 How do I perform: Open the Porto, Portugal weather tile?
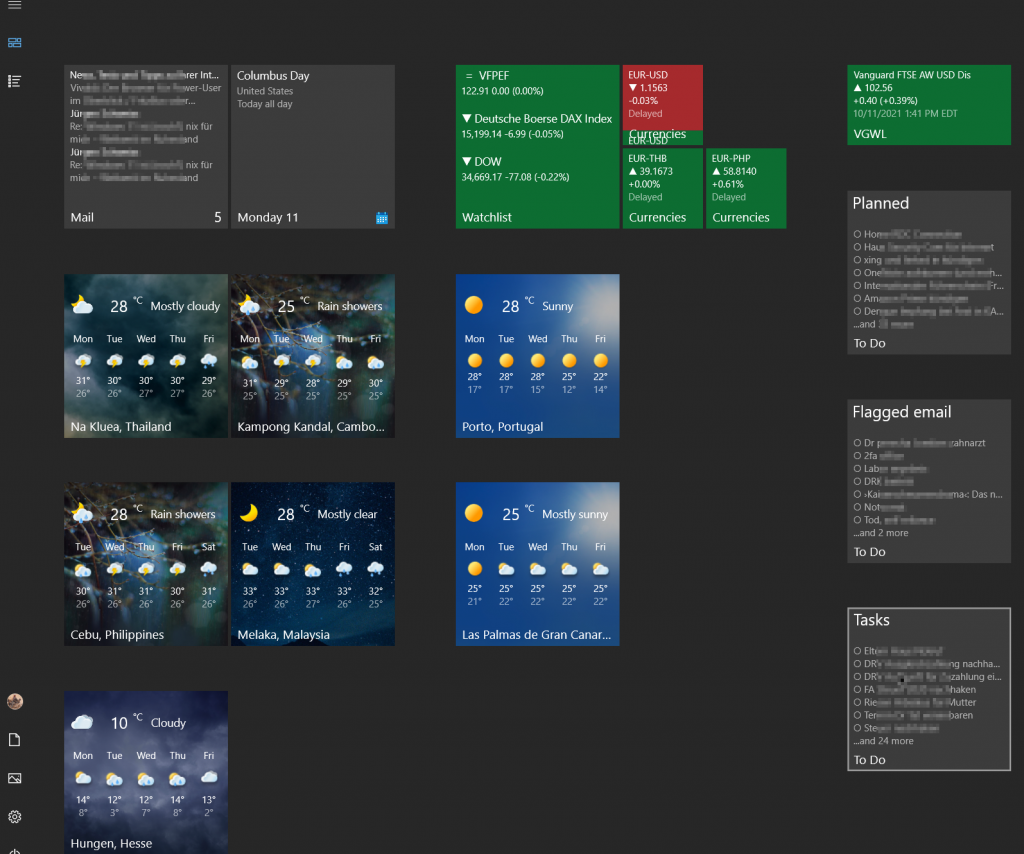coord(537,355)
